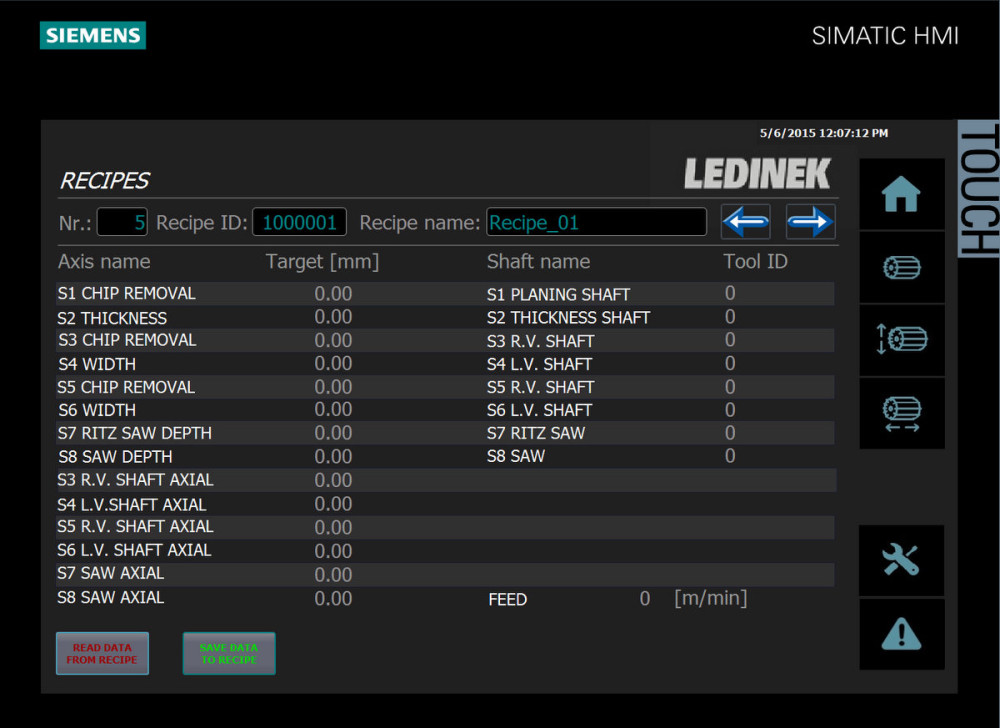Click the 'S4 L.V. SHAFT' shaft name
Viewport: 1000px width, 728px height.
click(x=540, y=364)
